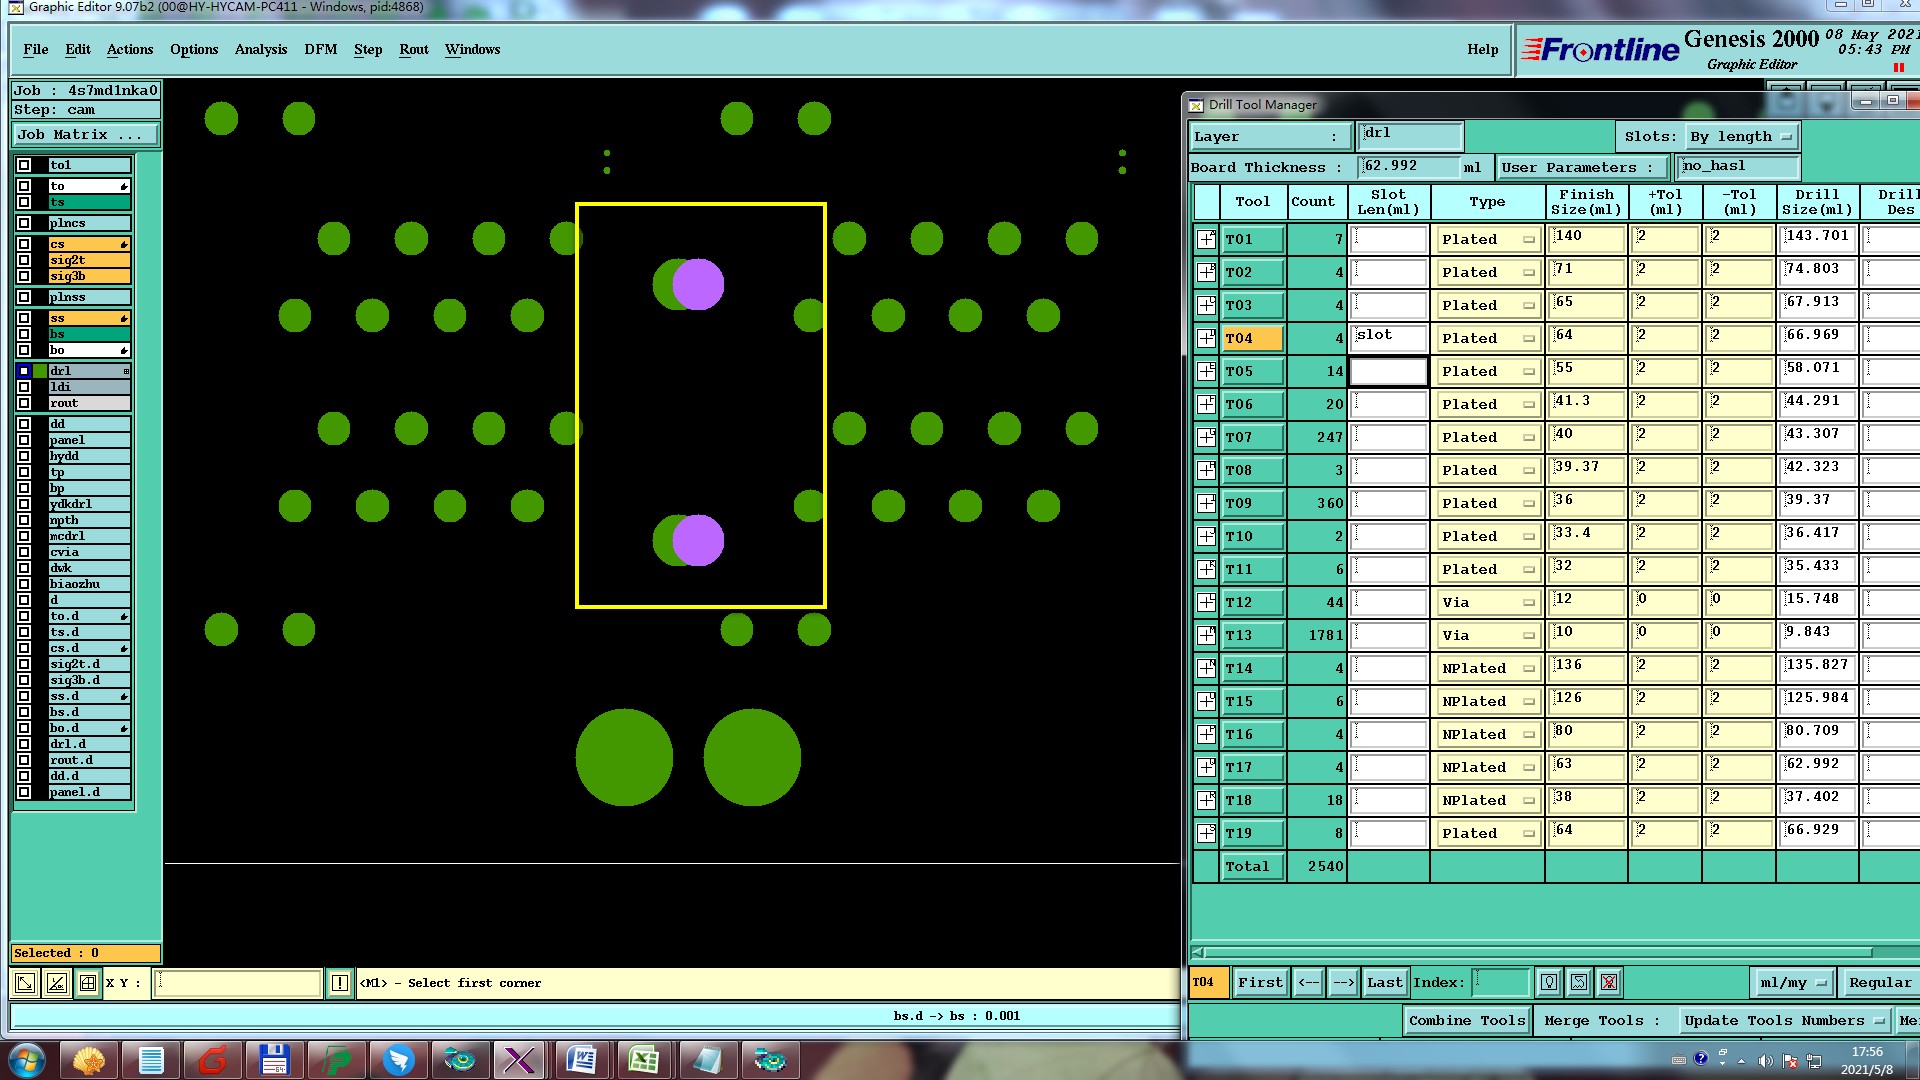
Task: Click the exclamation mark icon in status bar
Action: [x=340, y=983]
